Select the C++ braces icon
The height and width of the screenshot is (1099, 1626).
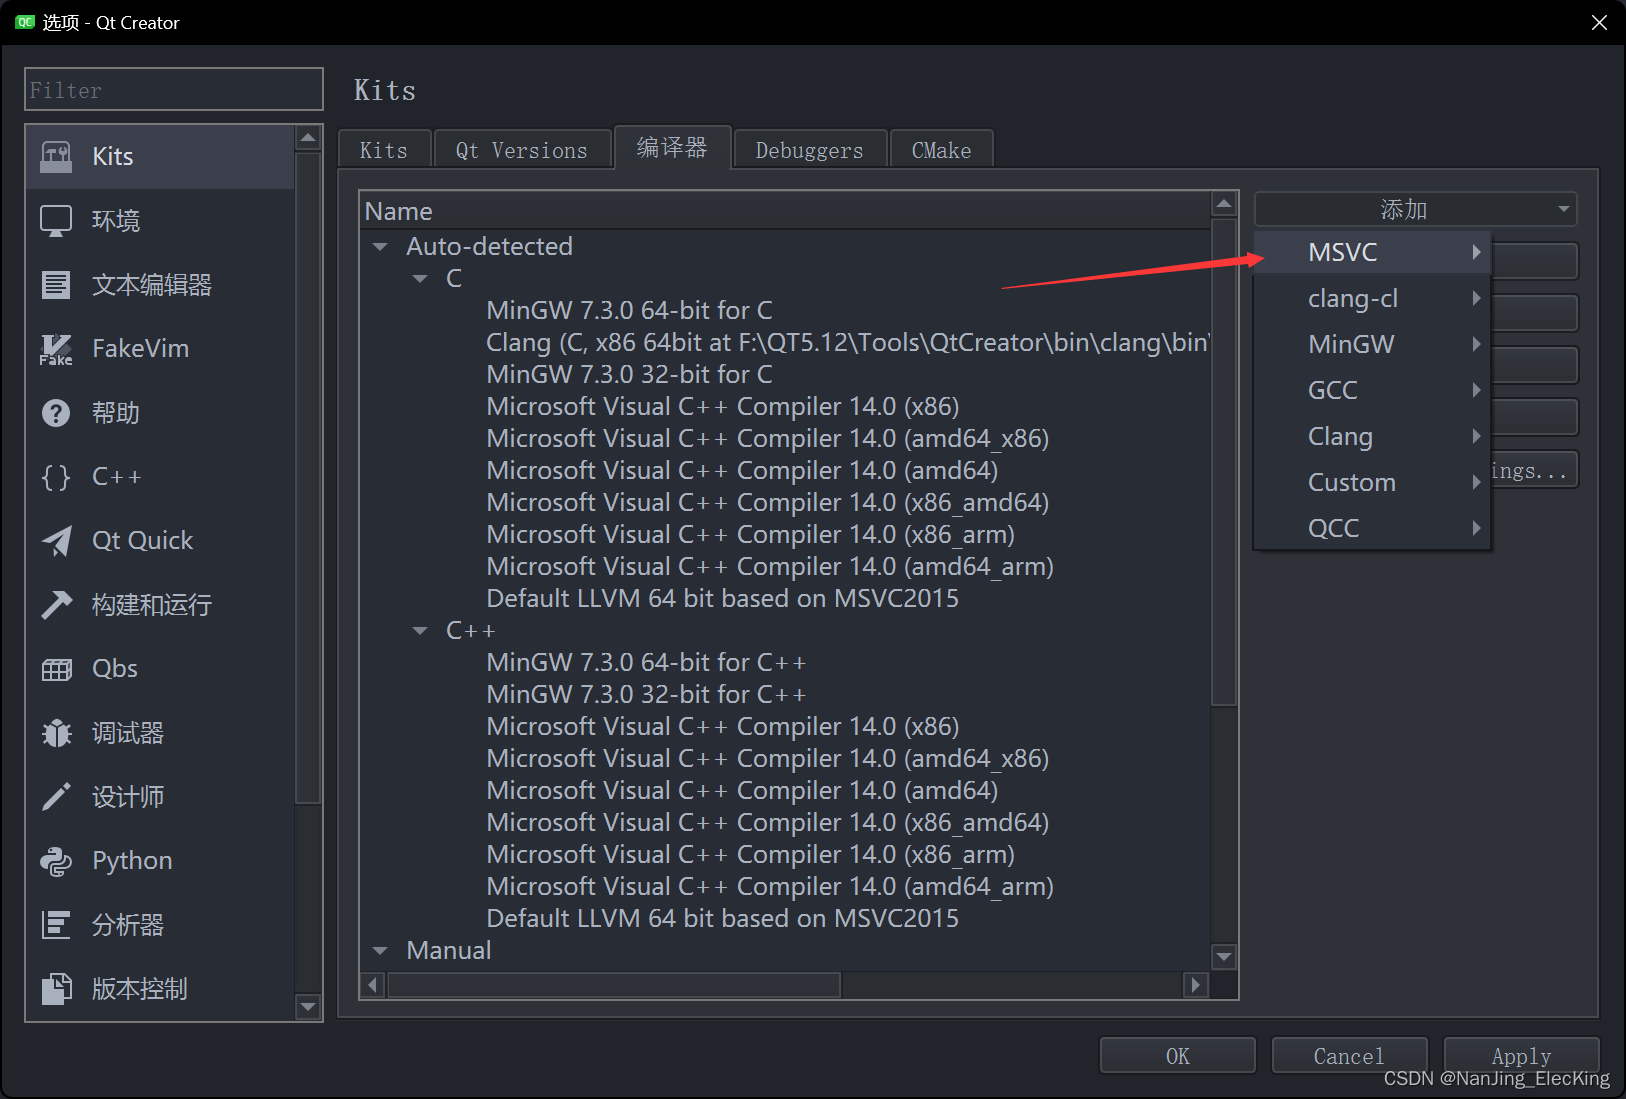point(56,477)
